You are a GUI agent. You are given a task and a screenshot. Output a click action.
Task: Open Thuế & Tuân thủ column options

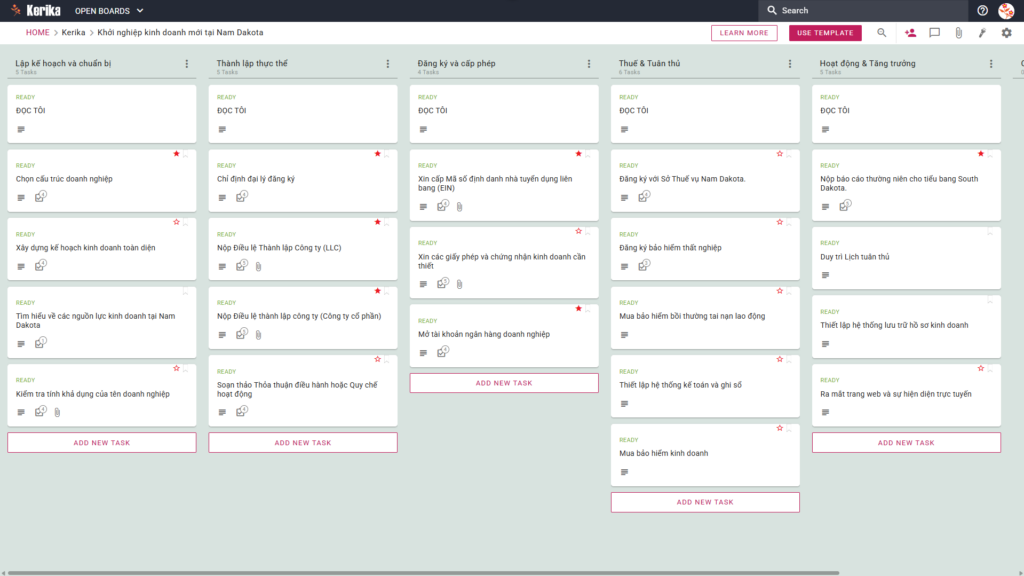click(790, 64)
